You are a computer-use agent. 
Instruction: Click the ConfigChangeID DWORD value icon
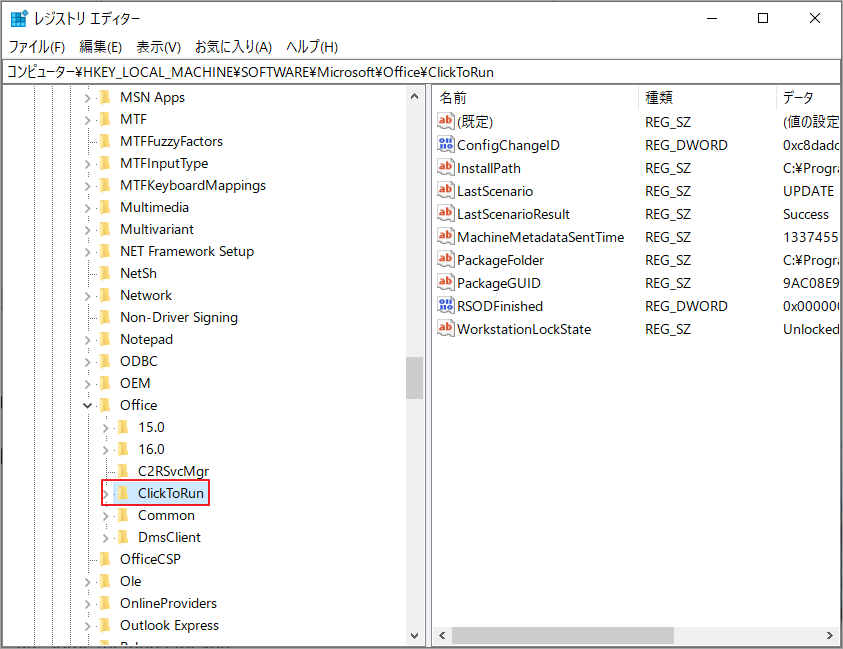pos(446,144)
